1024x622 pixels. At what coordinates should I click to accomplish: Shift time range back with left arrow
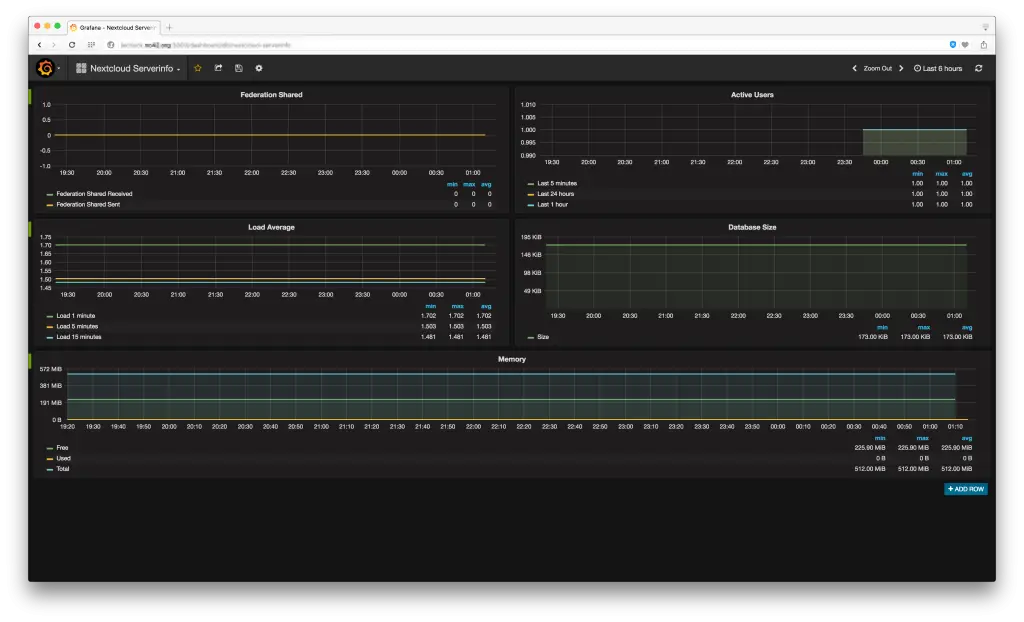854,68
